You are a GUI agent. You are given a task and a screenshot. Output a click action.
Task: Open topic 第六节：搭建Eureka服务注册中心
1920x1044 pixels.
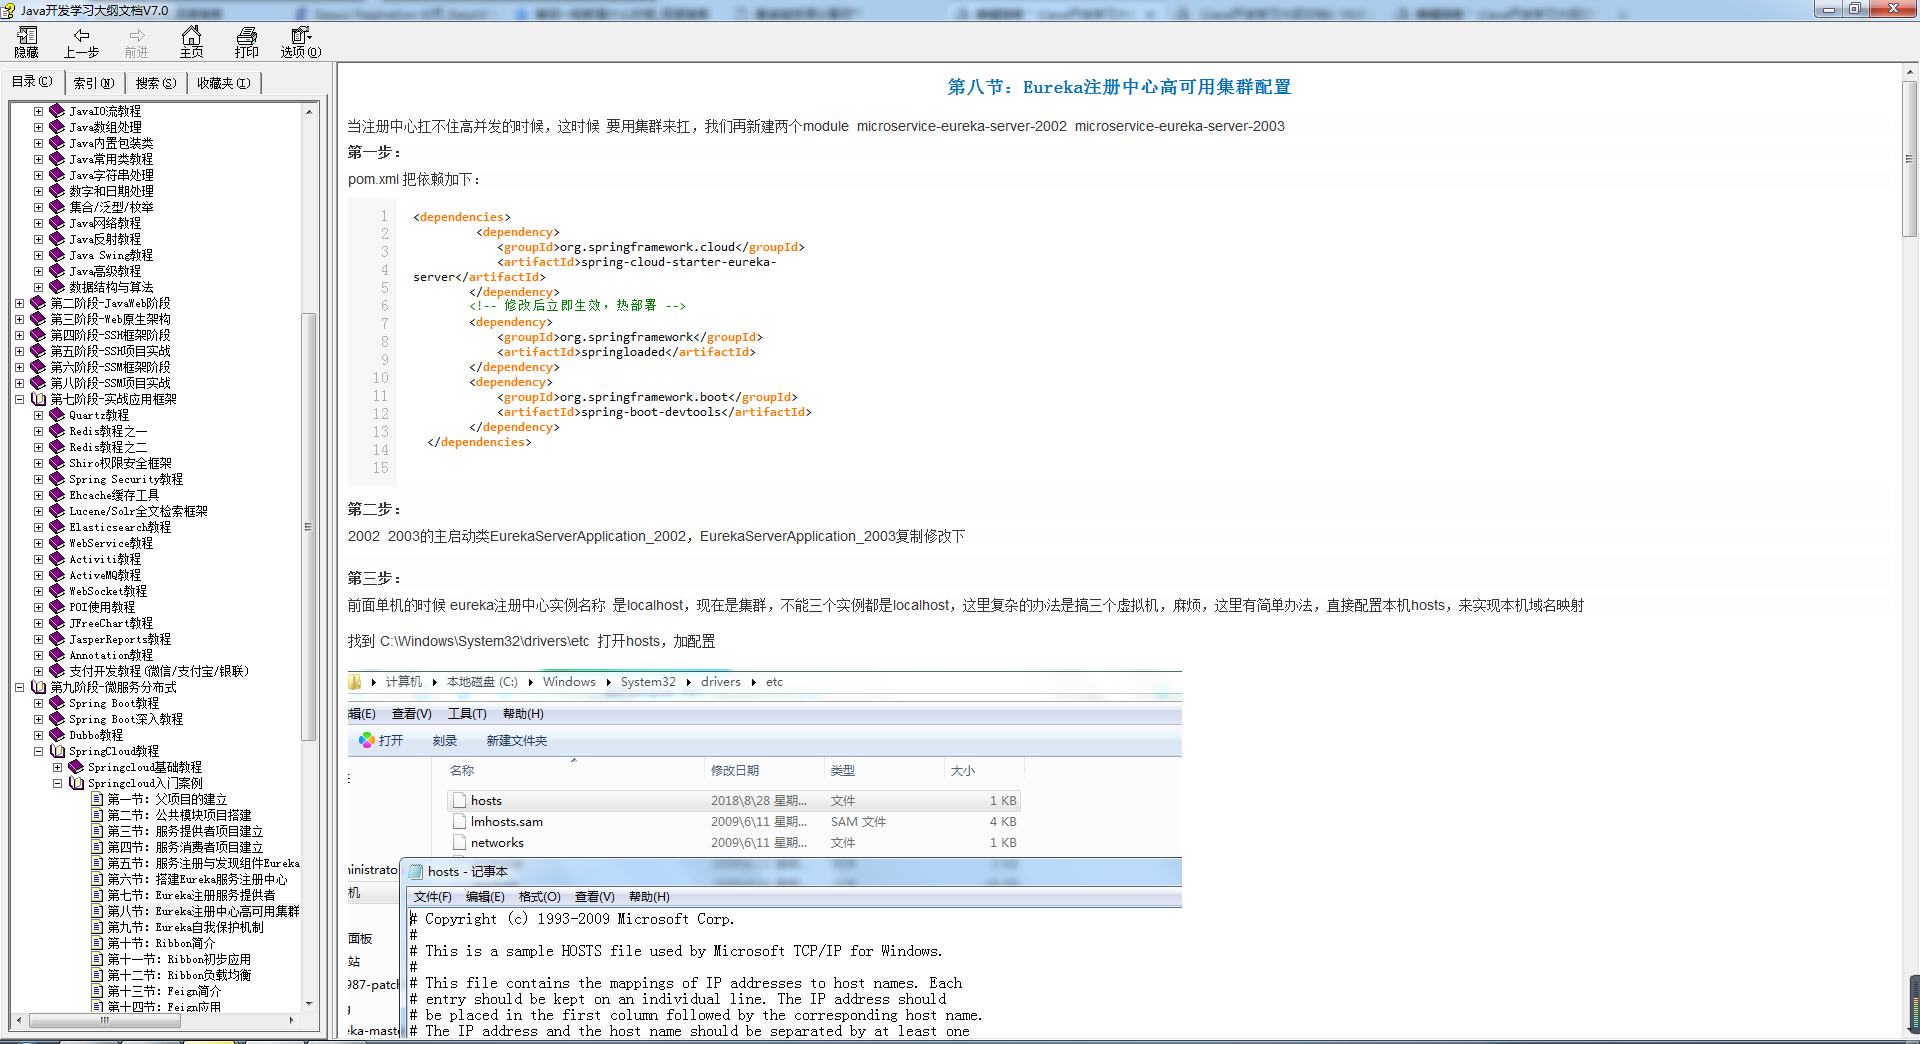click(197, 879)
